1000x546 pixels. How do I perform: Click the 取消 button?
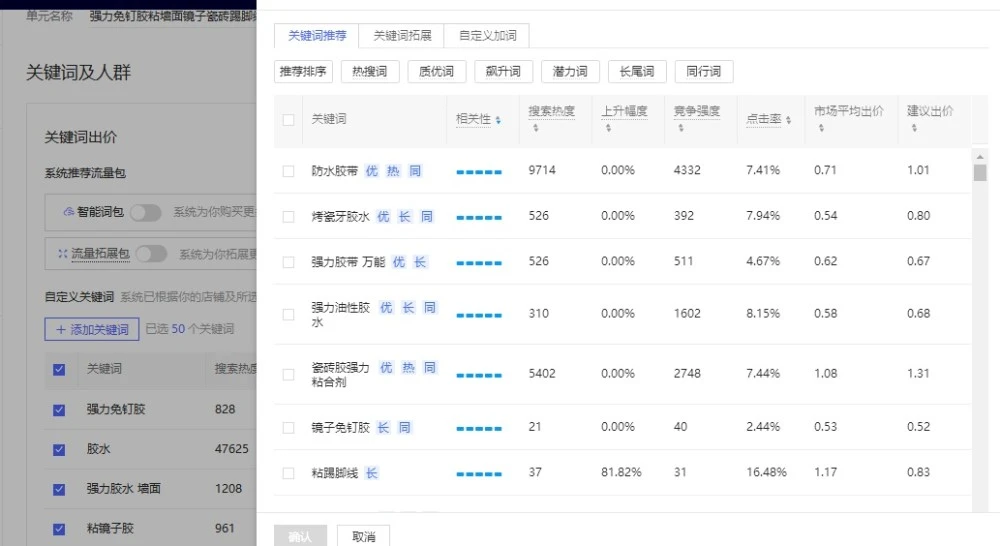tap(364, 536)
